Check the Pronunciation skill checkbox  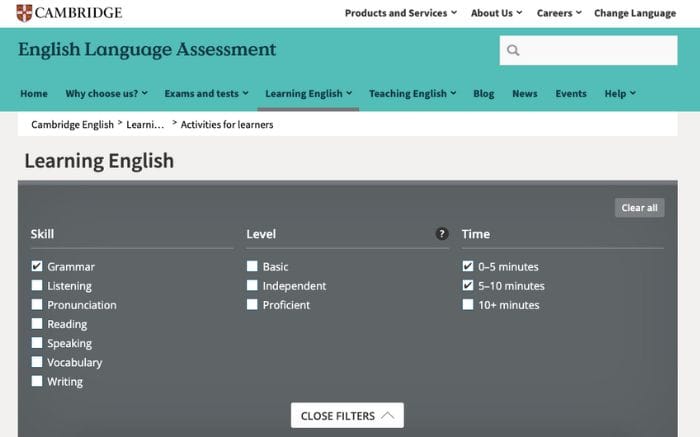(x=37, y=305)
